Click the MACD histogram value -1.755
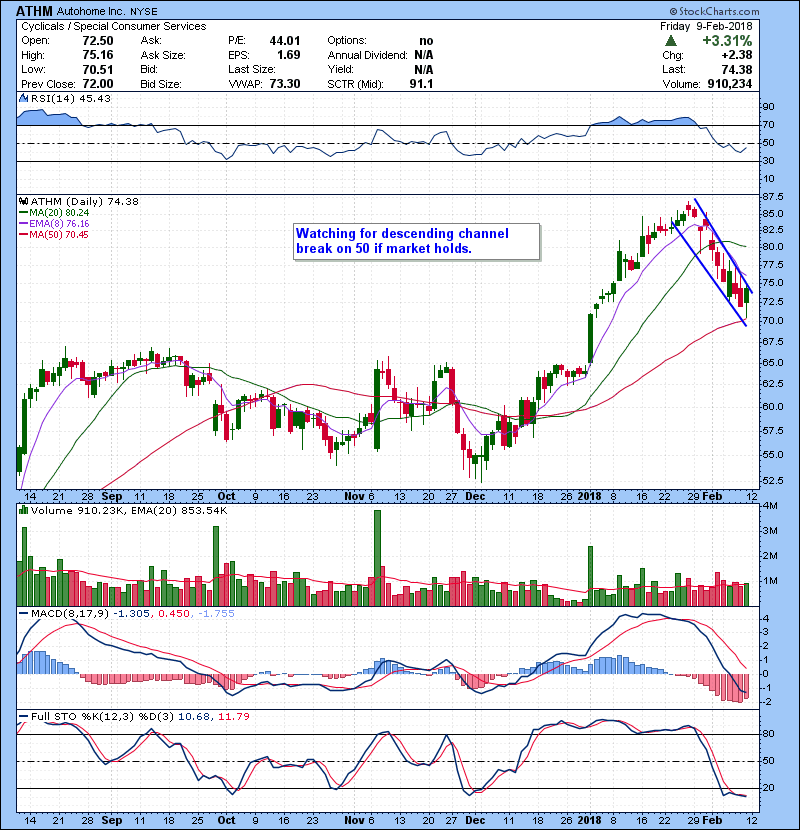Screen dimensions: 800x830 (x=216, y=614)
